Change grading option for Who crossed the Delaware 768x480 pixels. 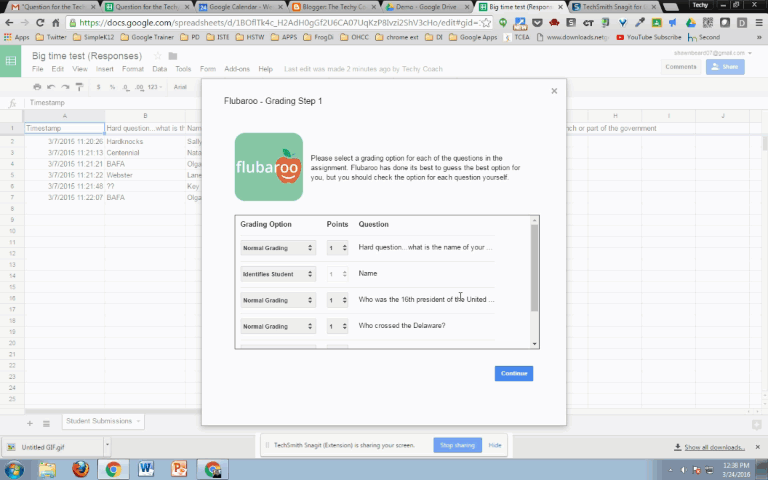tap(278, 325)
